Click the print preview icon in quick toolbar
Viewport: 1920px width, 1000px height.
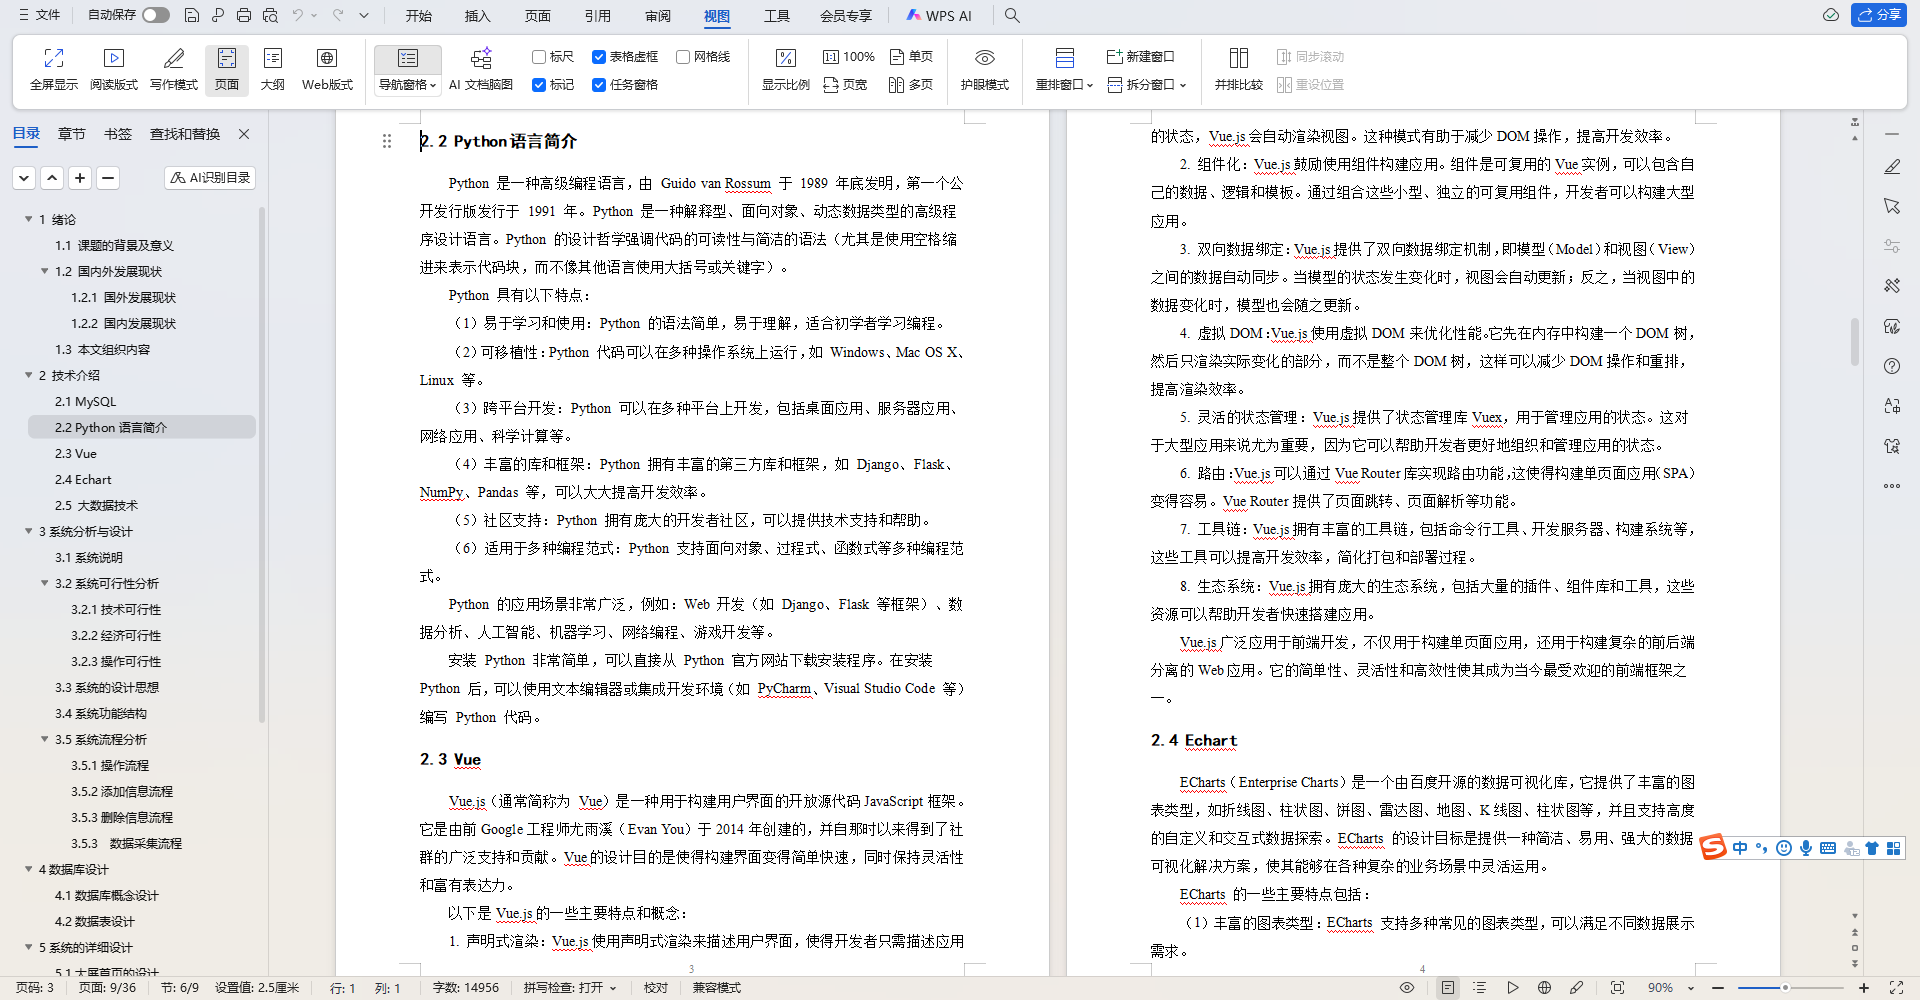click(x=270, y=16)
